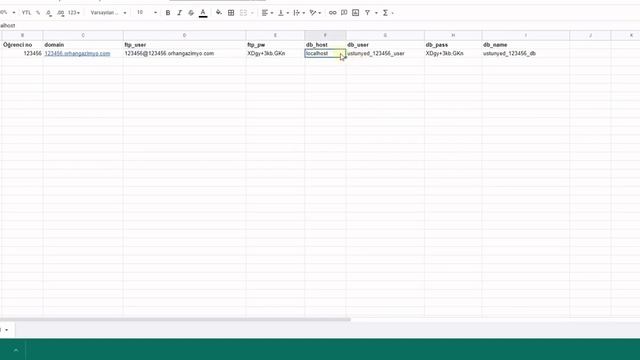640x360 pixels.
Task: Click the insert link icon
Action: point(333,13)
